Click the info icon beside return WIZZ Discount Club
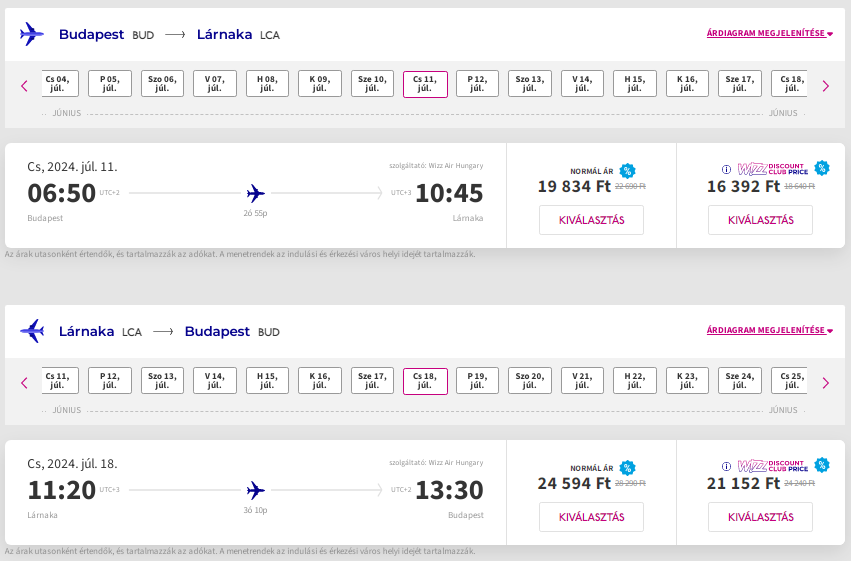 point(726,466)
